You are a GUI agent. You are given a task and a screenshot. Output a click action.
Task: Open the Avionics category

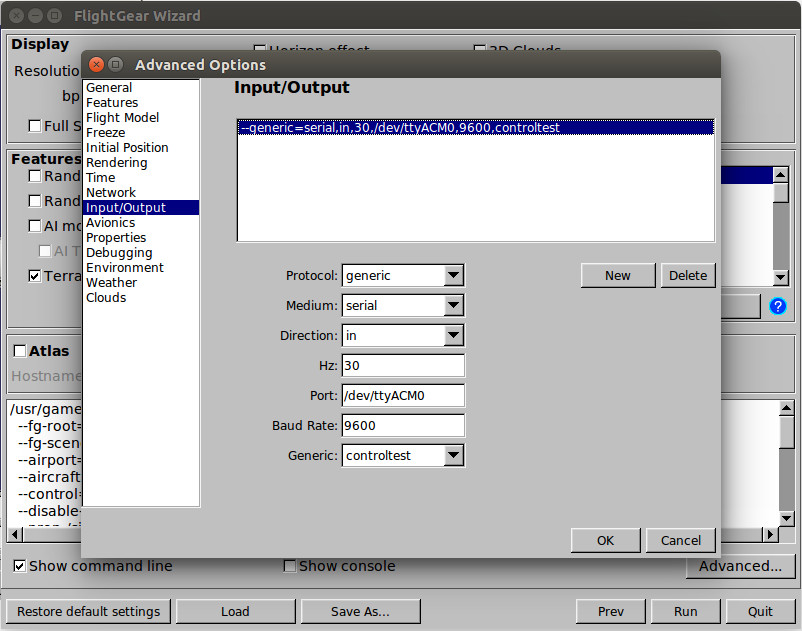click(x=110, y=222)
